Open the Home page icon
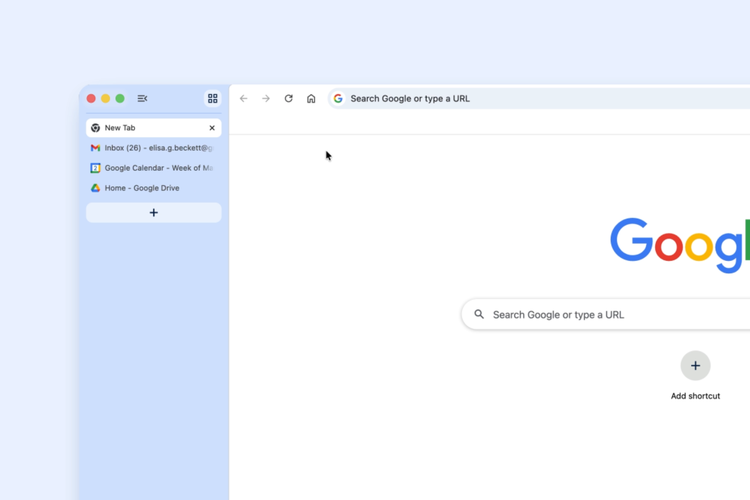The image size is (750, 500). tap(311, 99)
